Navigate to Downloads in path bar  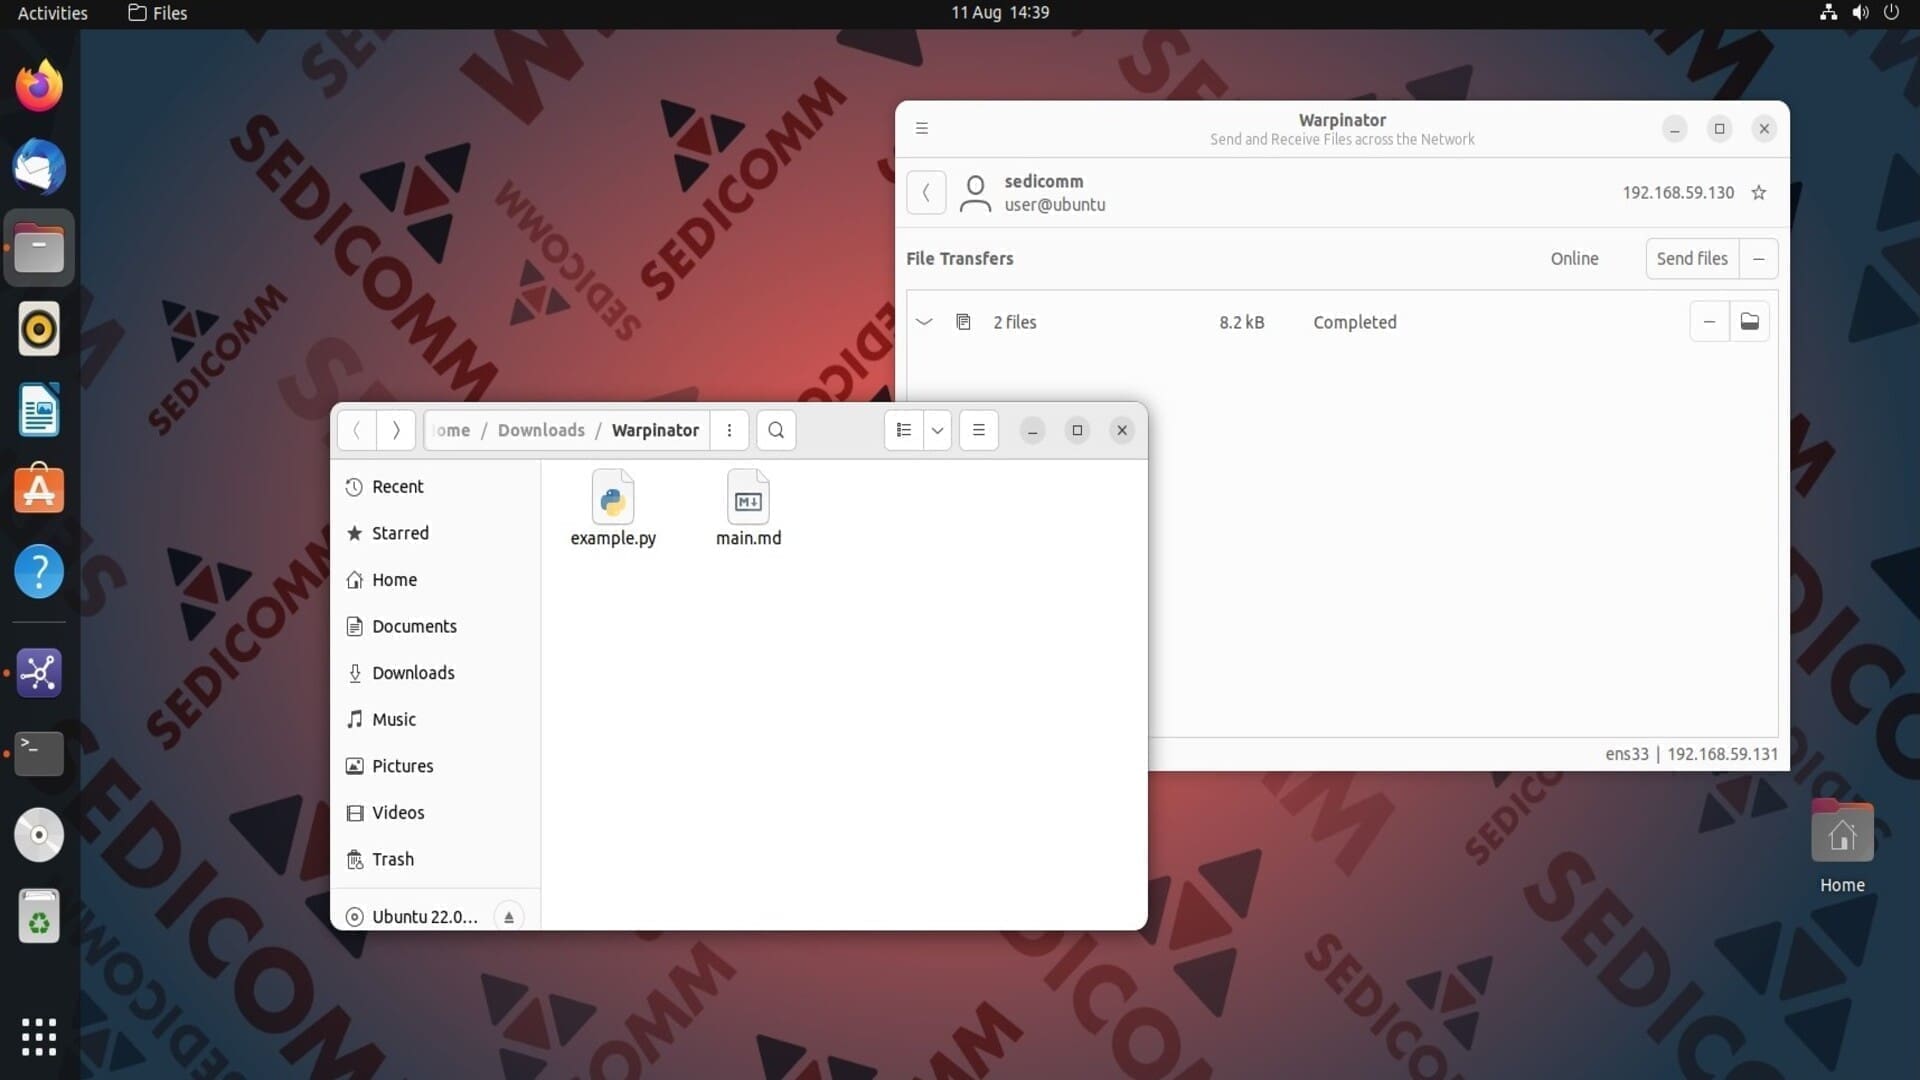click(541, 430)
